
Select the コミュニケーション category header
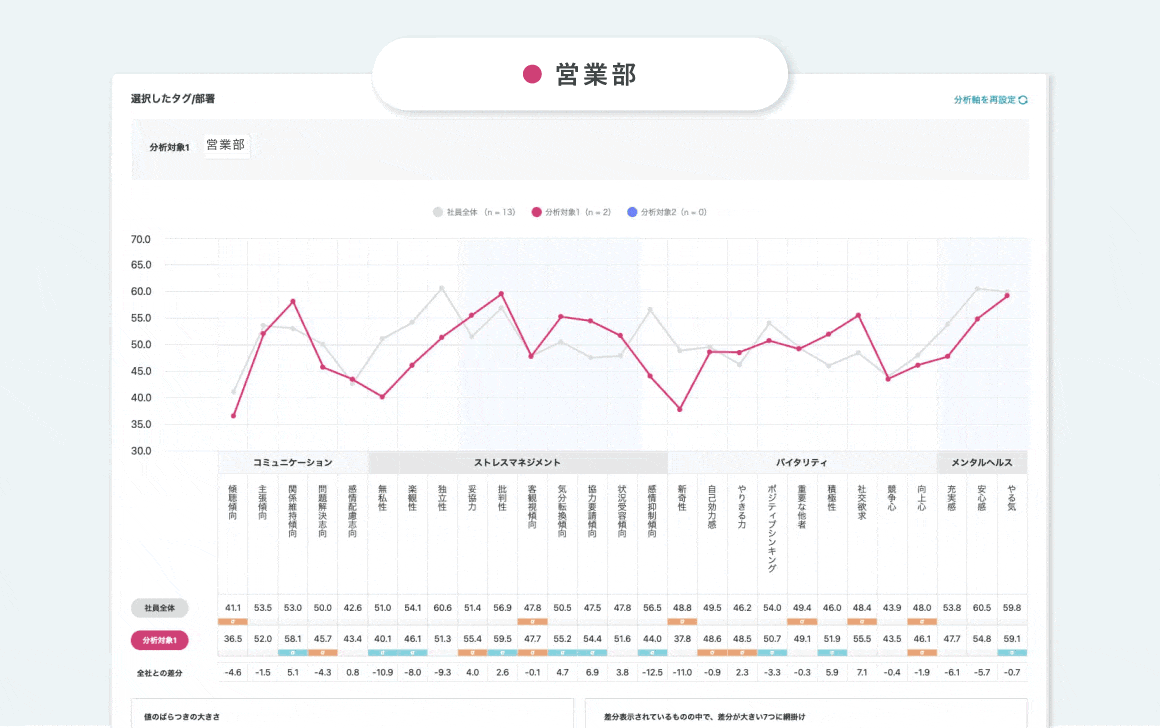click(x=293, y=463)
